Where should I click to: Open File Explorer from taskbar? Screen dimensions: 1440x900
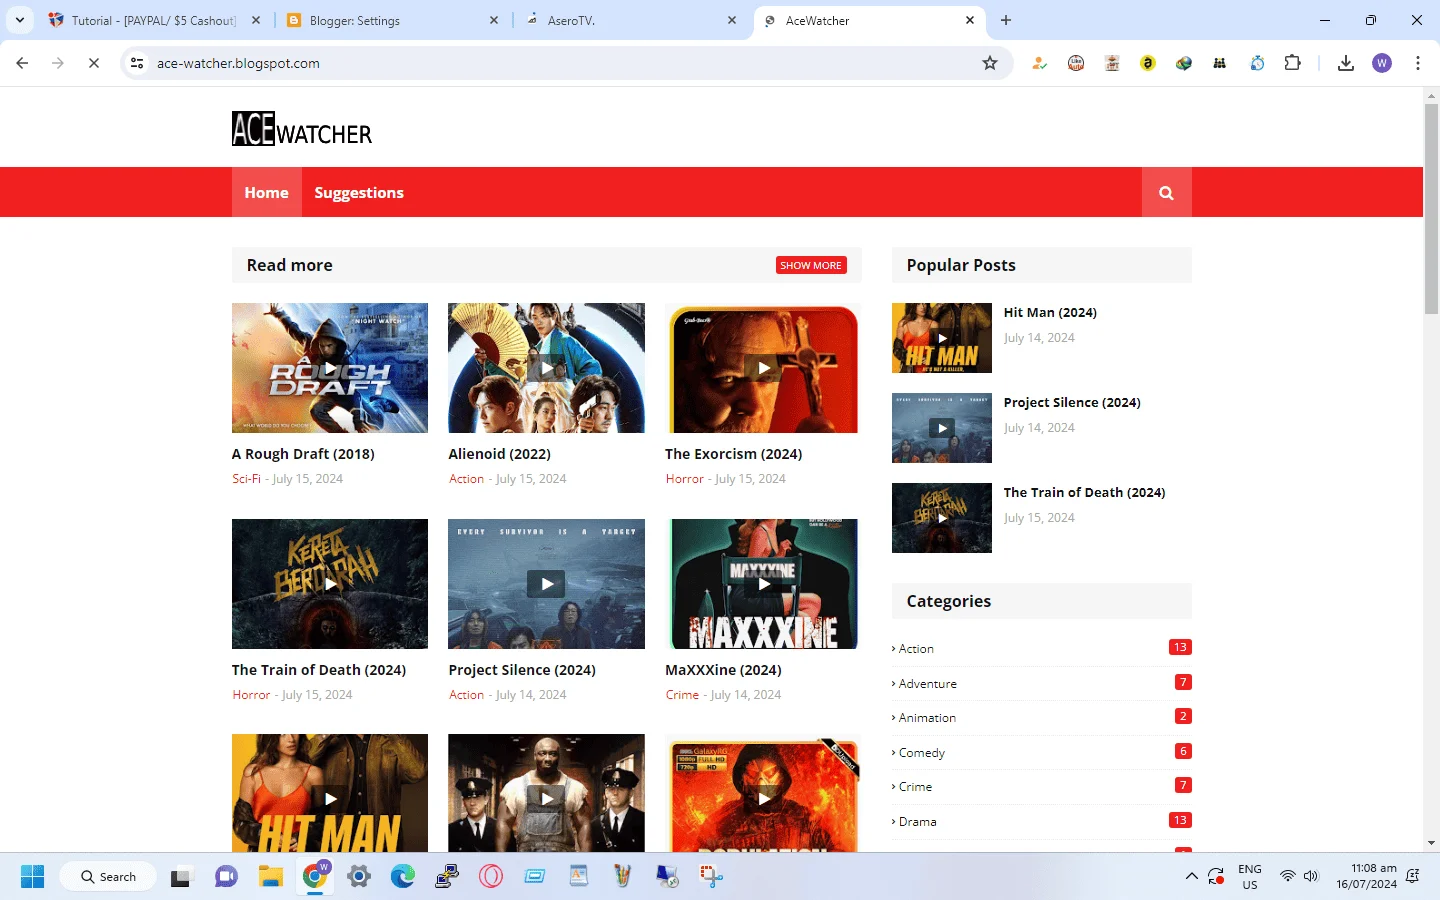271,877
